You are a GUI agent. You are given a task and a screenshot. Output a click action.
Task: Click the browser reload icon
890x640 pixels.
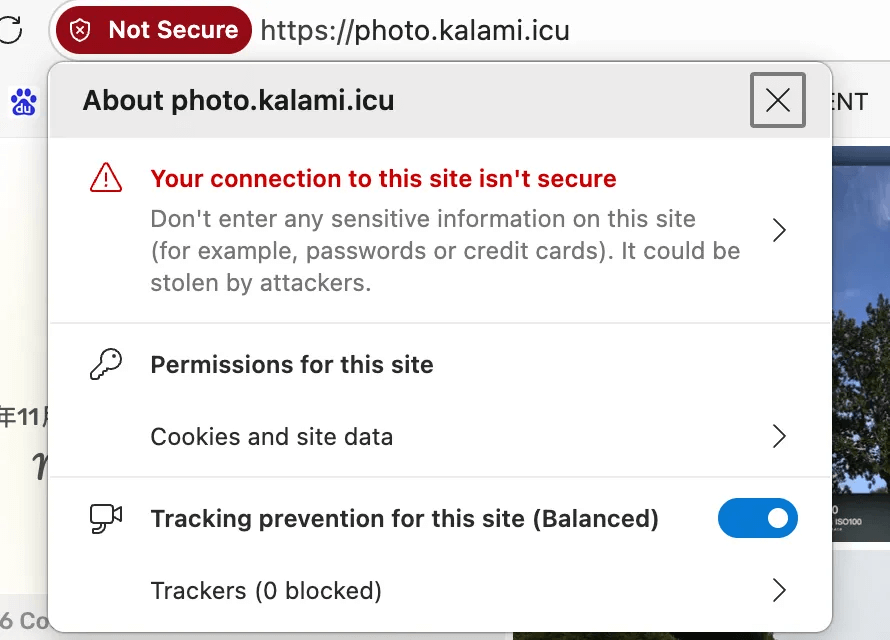(10, 30)
